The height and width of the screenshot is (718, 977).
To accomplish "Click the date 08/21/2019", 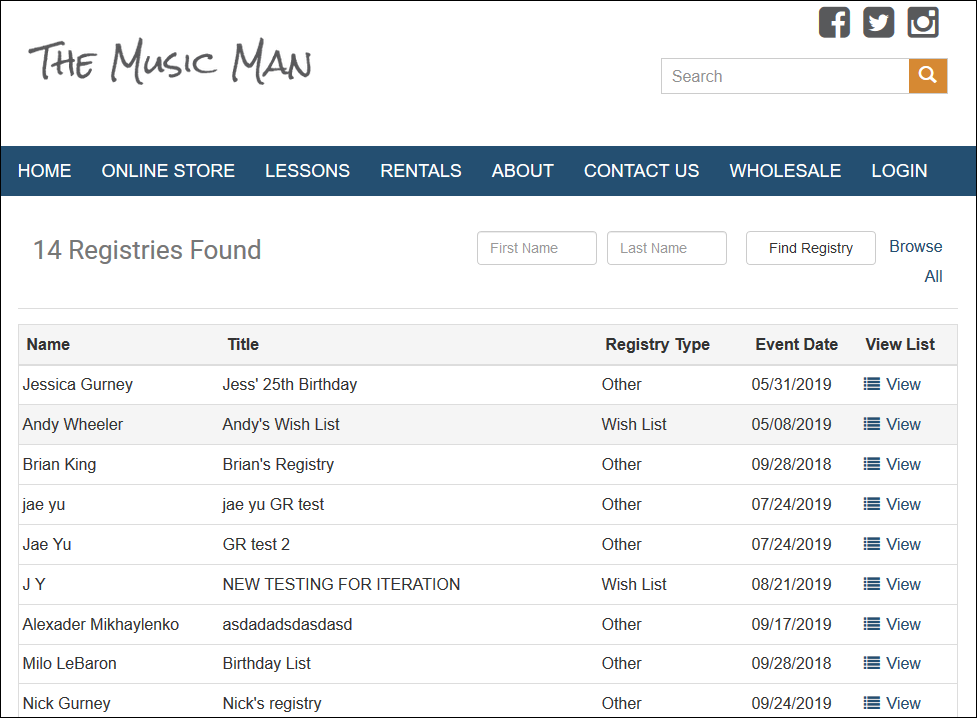I will pyautogui.click(x=791, y=584).
